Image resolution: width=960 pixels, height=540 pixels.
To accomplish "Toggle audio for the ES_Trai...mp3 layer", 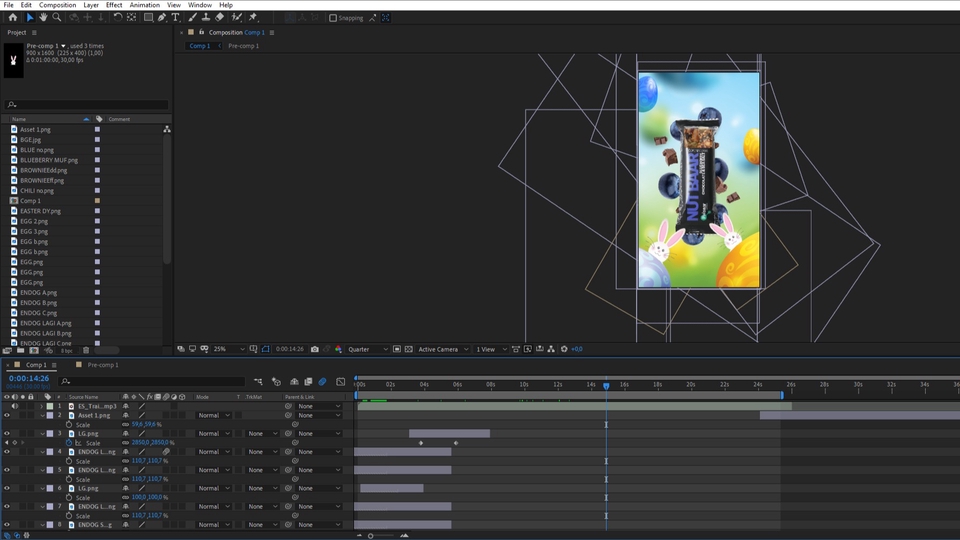I will click(x=15, y=406).
